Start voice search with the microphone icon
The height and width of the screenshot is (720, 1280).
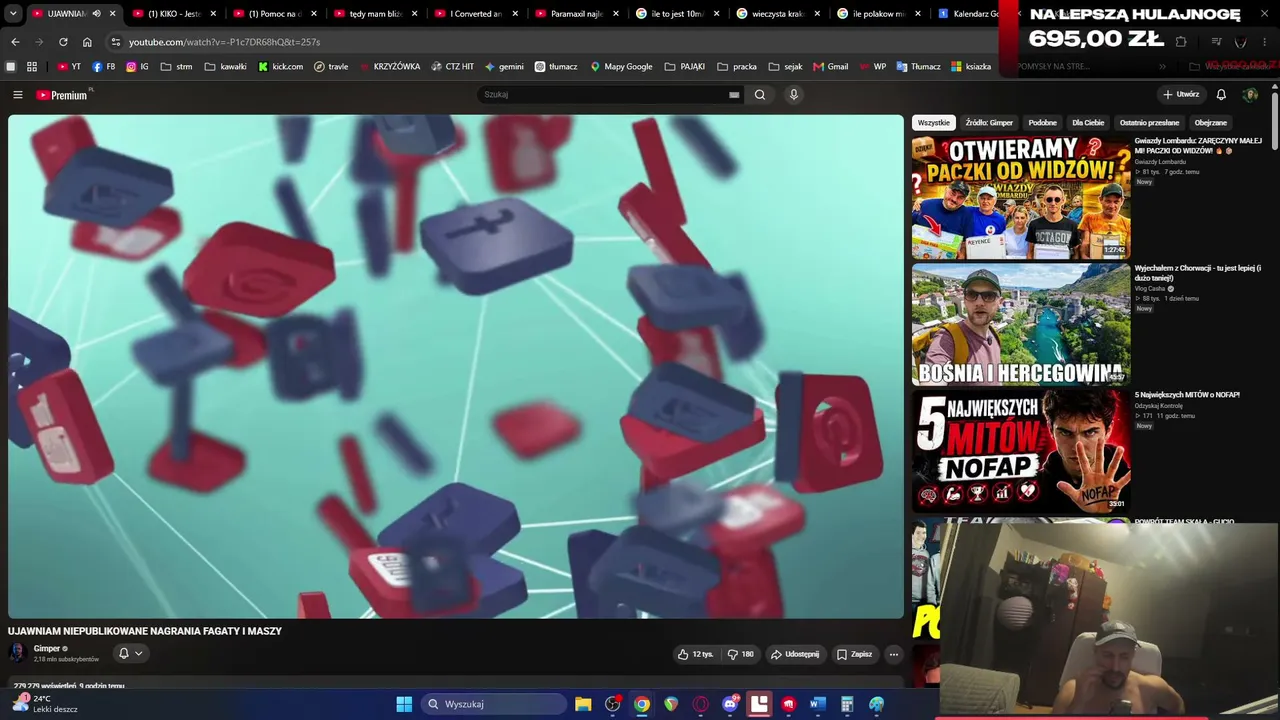click(794, 95)
